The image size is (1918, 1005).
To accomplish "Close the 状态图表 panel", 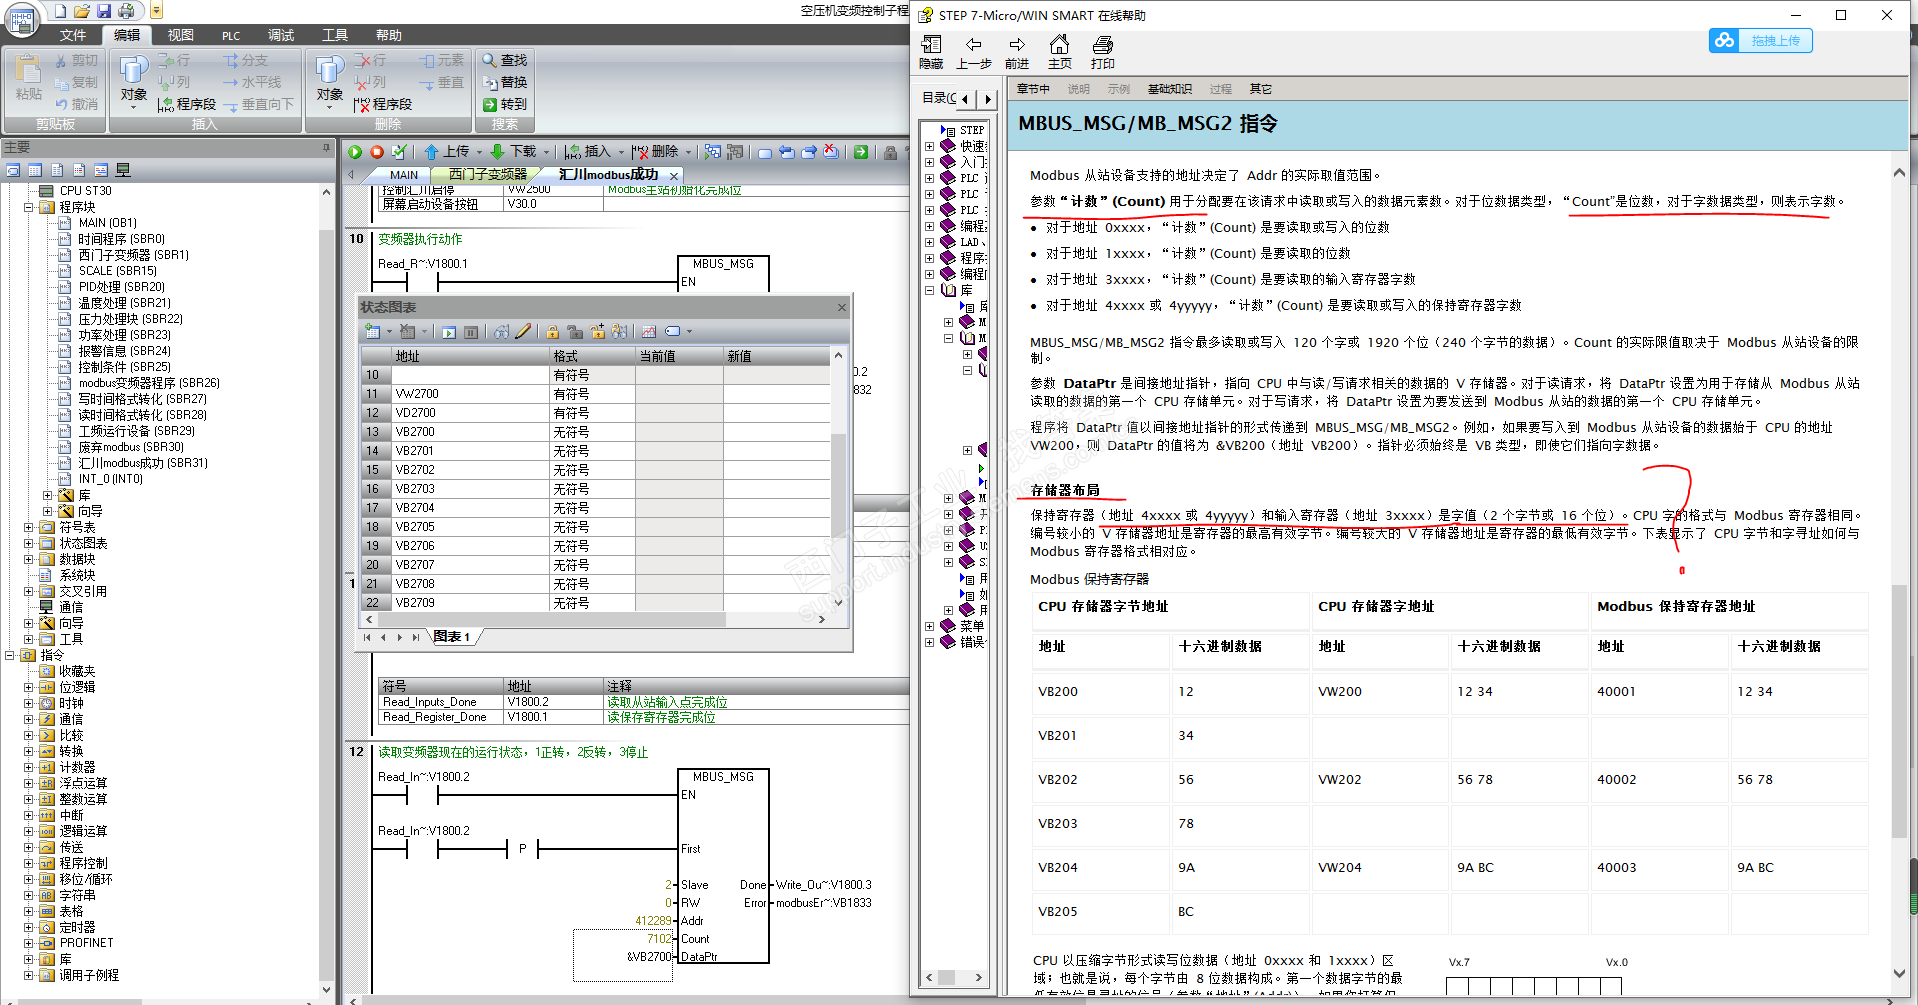I will pyautogui.click(x=842, y=307).
